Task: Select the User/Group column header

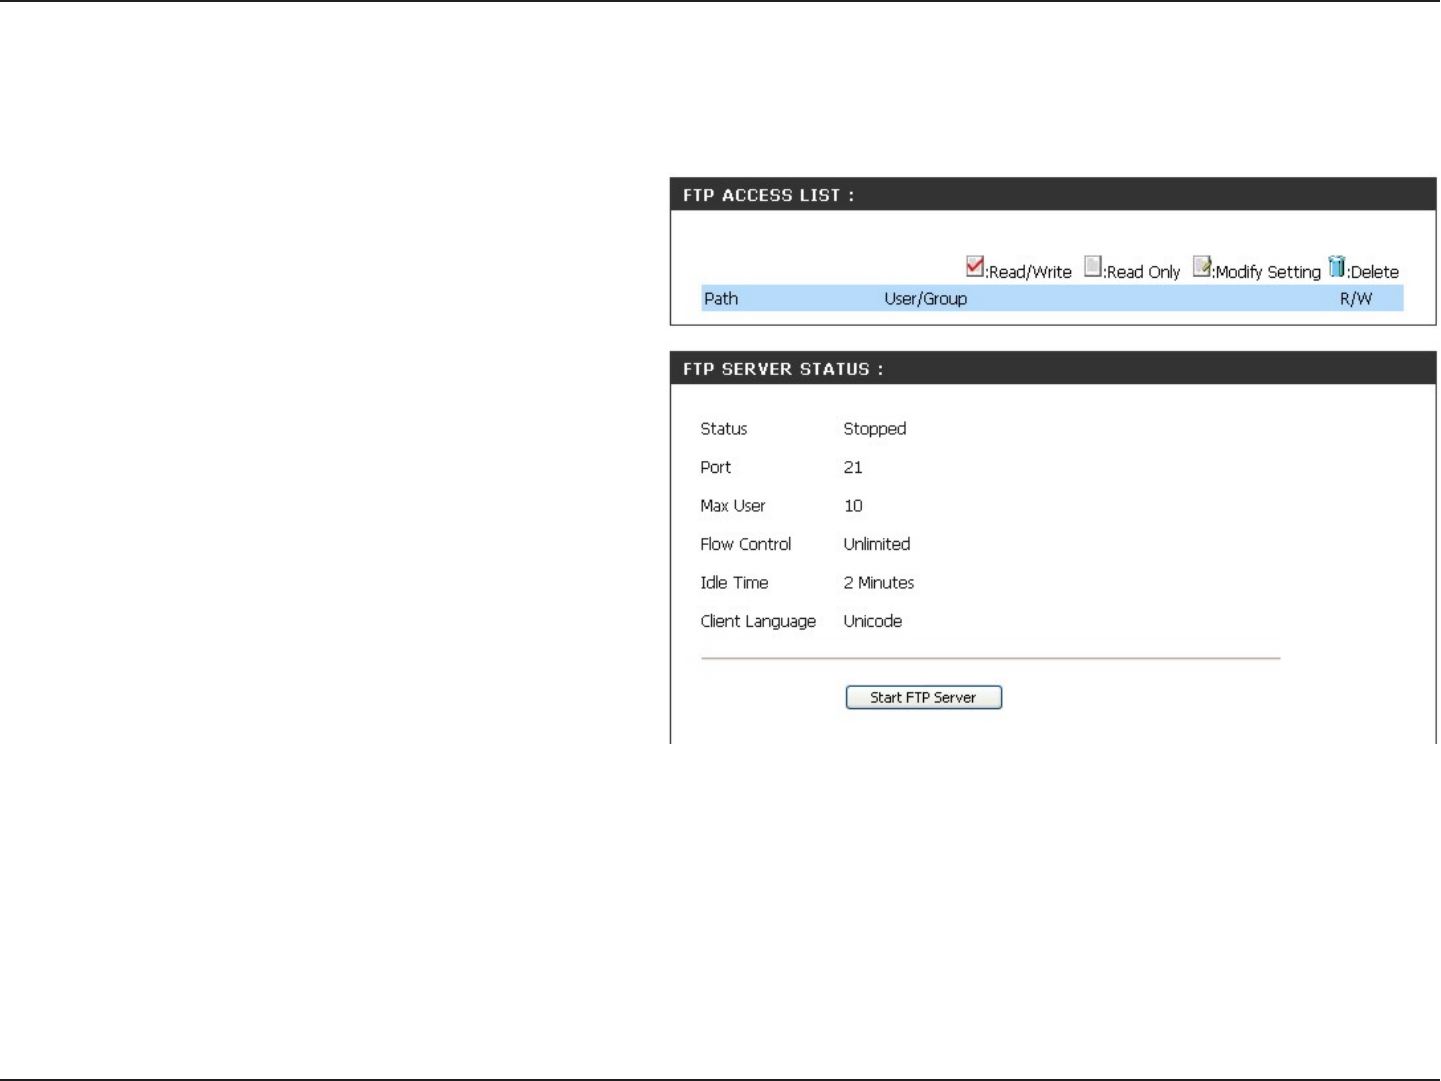Action: tap(926, 299)
